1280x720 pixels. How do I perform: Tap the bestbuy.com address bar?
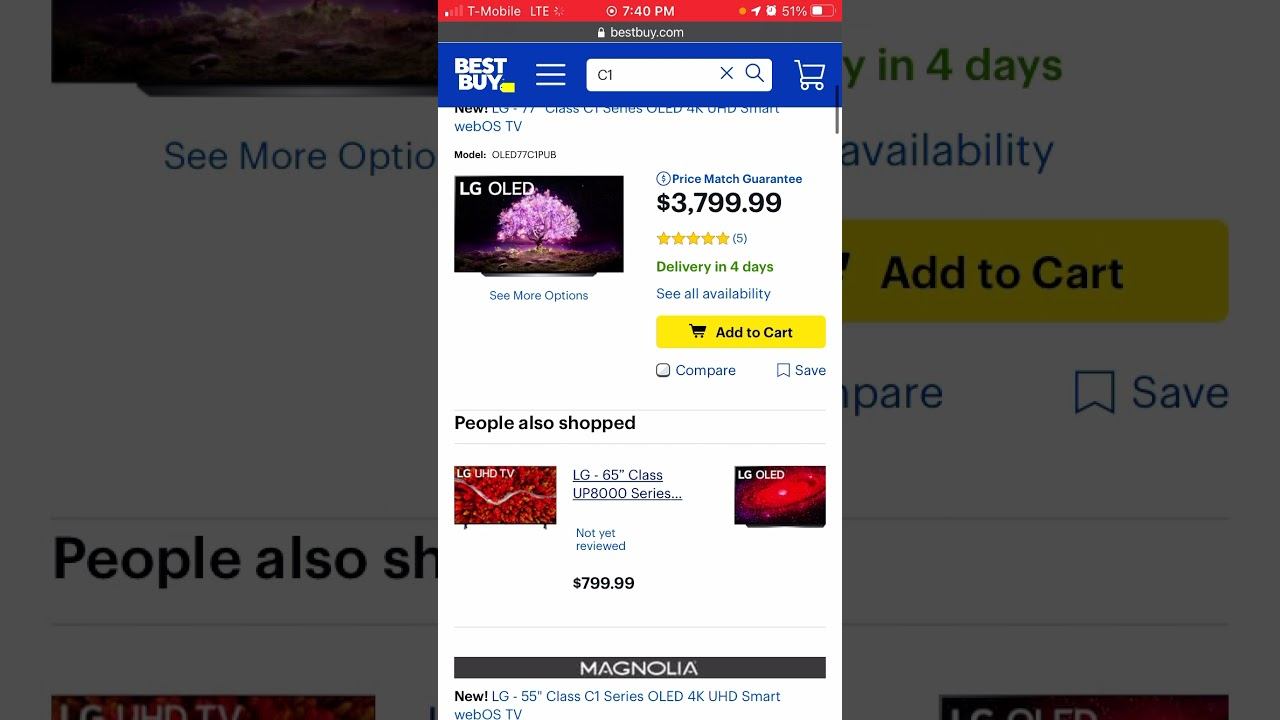click(x=640, y=32)
